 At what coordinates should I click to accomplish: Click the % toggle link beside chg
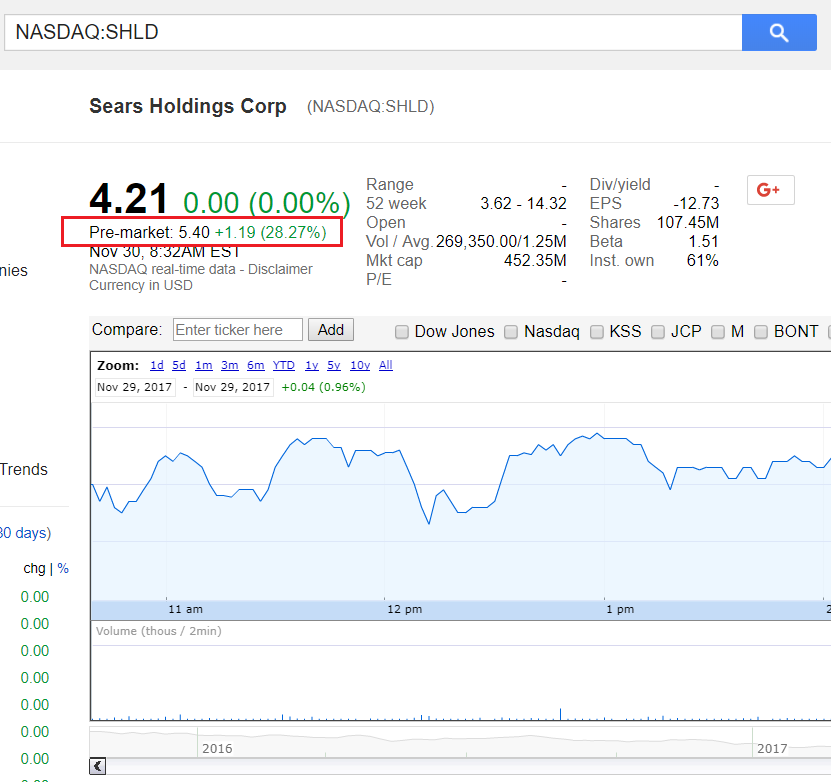[x=63, y=568]
